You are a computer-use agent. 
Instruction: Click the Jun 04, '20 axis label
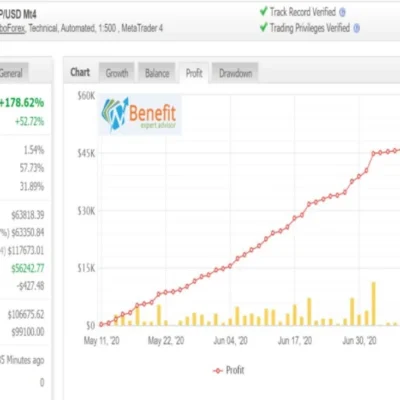pyautogui.click(x=230, y=341)
